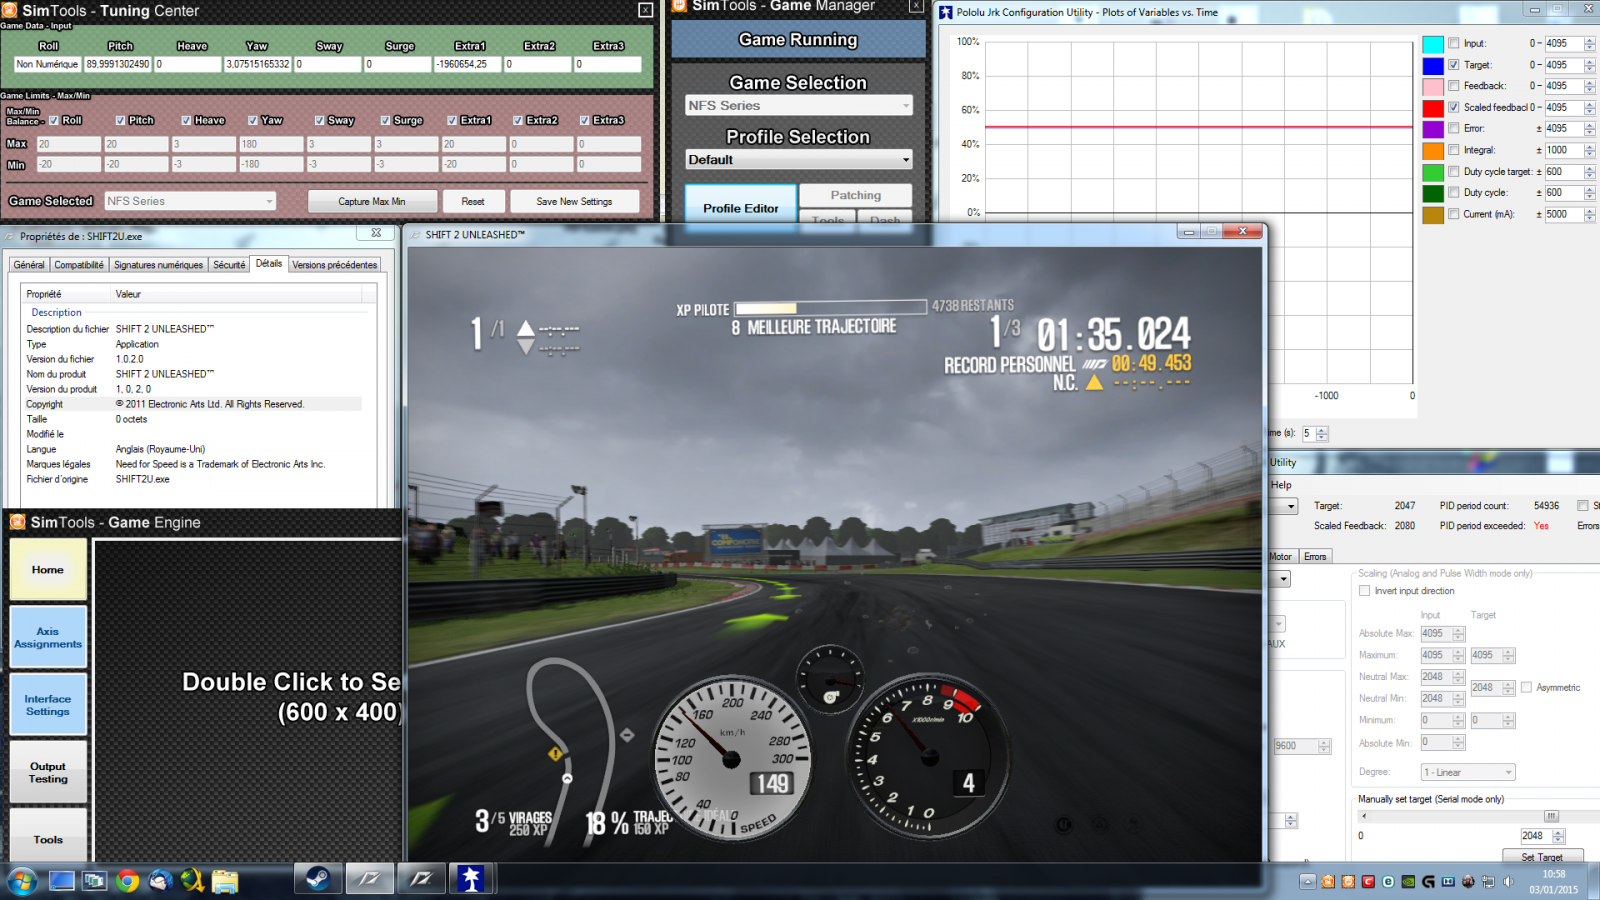Switch to second Need for Speed taskbar button

pos(421,880)
